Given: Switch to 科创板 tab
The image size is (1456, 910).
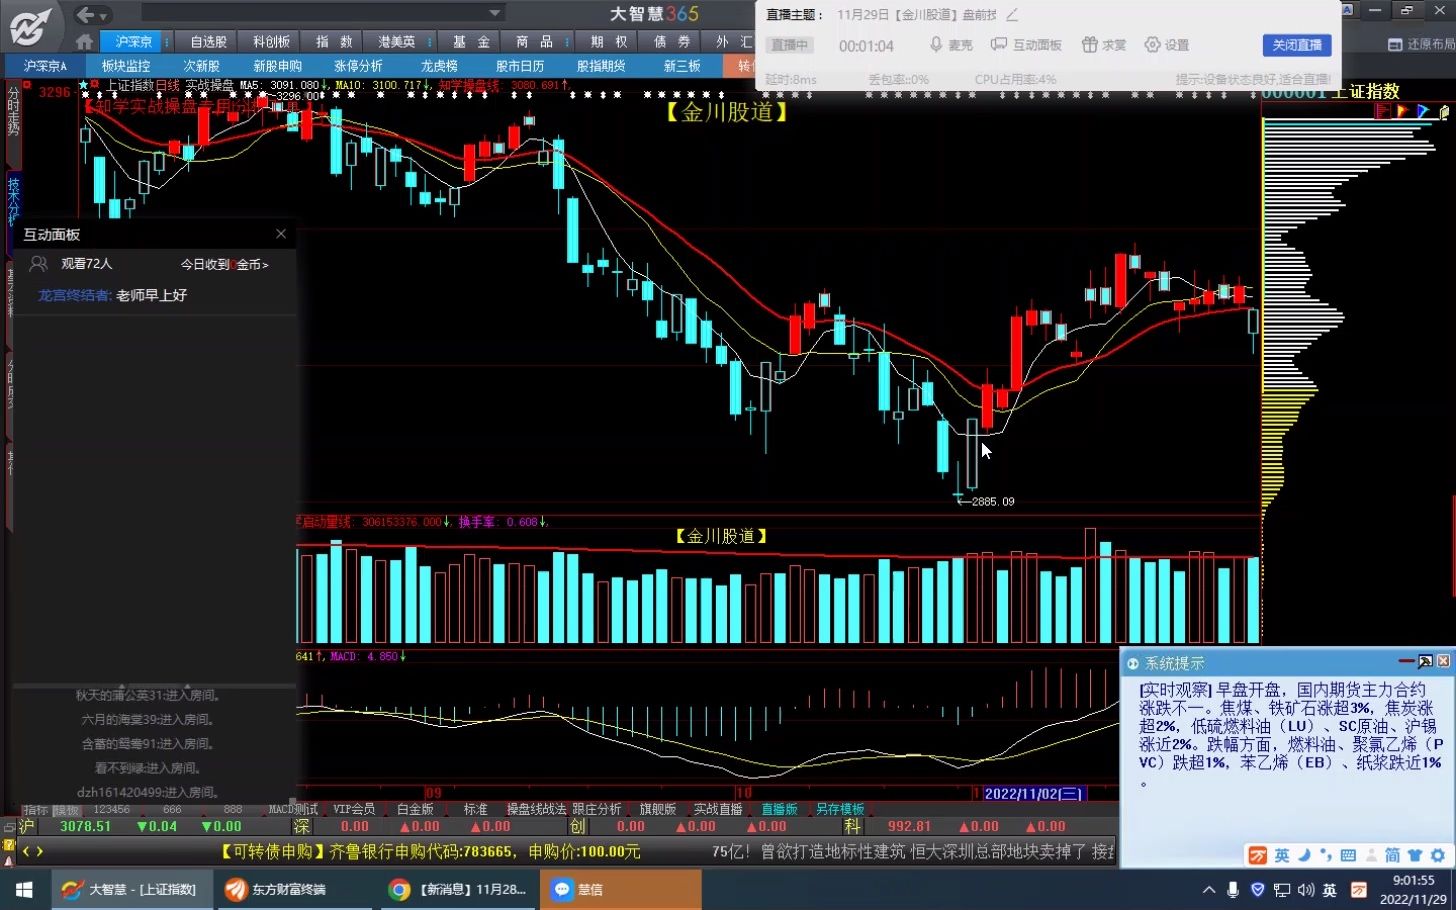Looking at the screenshot, I should 271,42.
